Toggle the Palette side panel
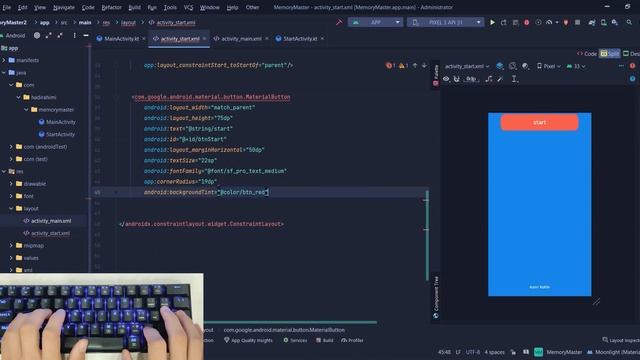 tap(436, 75)
